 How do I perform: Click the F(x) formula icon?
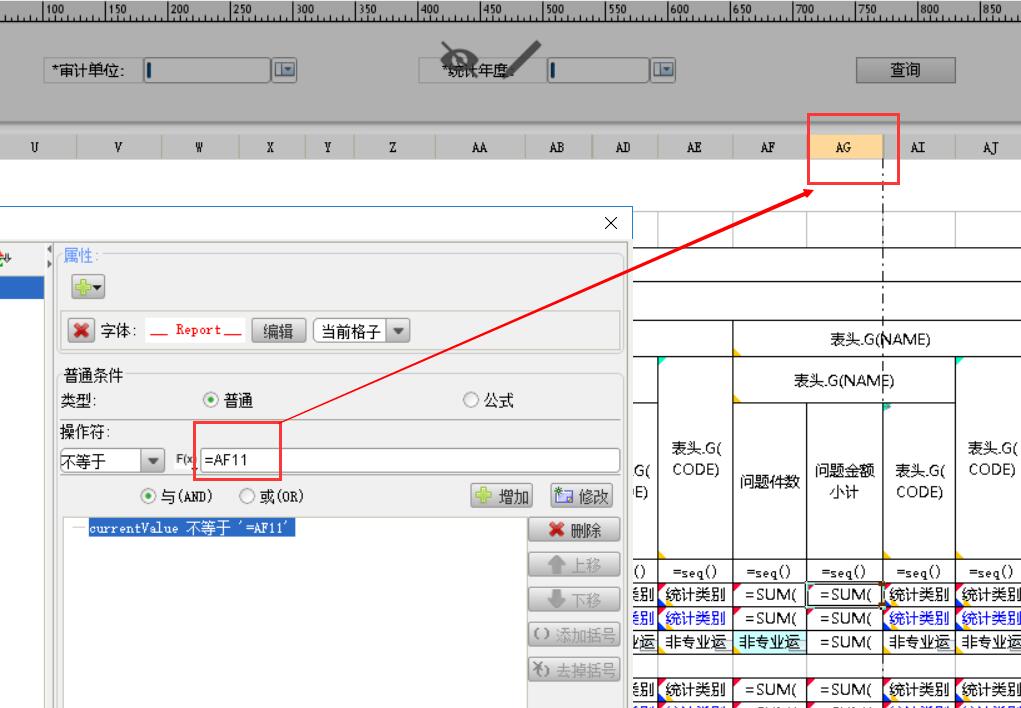click(x=185, y=460)
